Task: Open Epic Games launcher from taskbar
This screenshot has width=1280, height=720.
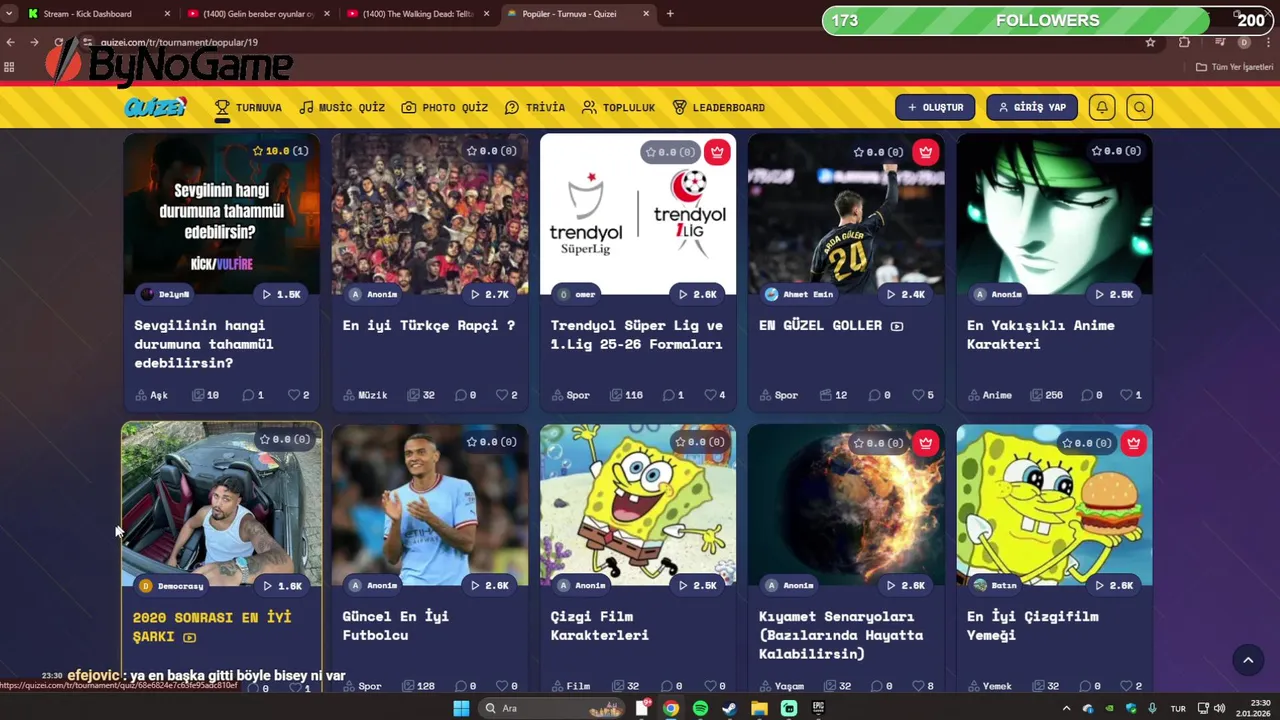Action: [x=818, y=708]
